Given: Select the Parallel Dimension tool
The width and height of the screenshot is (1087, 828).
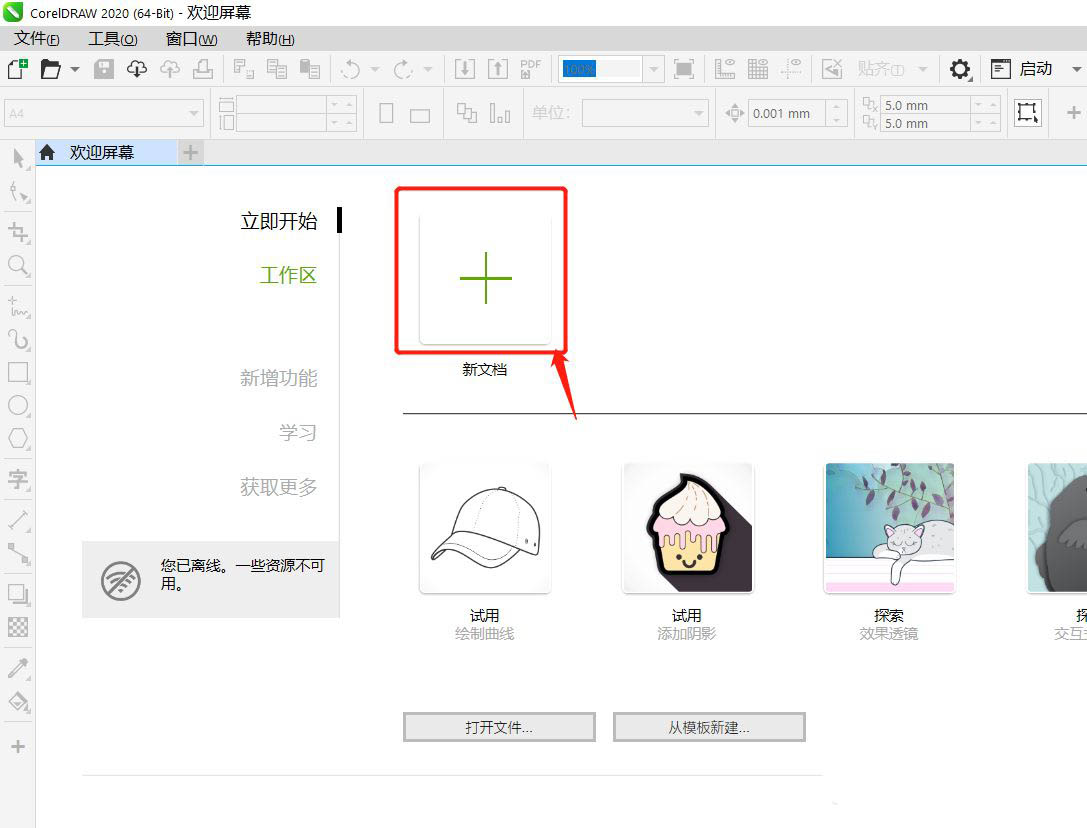Looking at the screenshot, I should click(18, 520).
